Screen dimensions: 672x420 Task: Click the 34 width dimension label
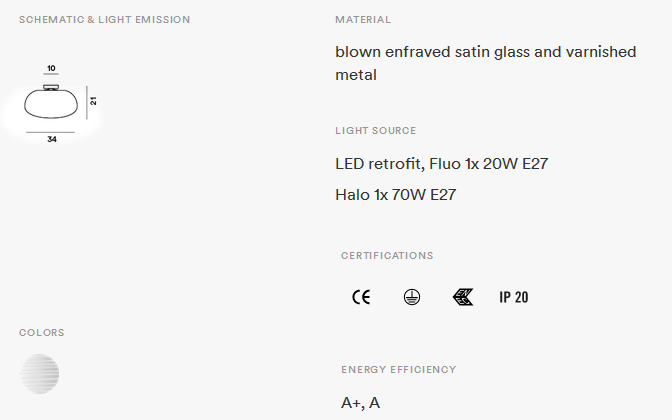[x=52, y=139]
